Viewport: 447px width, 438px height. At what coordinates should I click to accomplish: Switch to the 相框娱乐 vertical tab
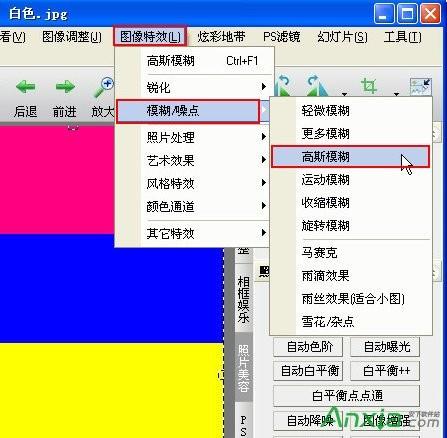click(x=244, y=299)
